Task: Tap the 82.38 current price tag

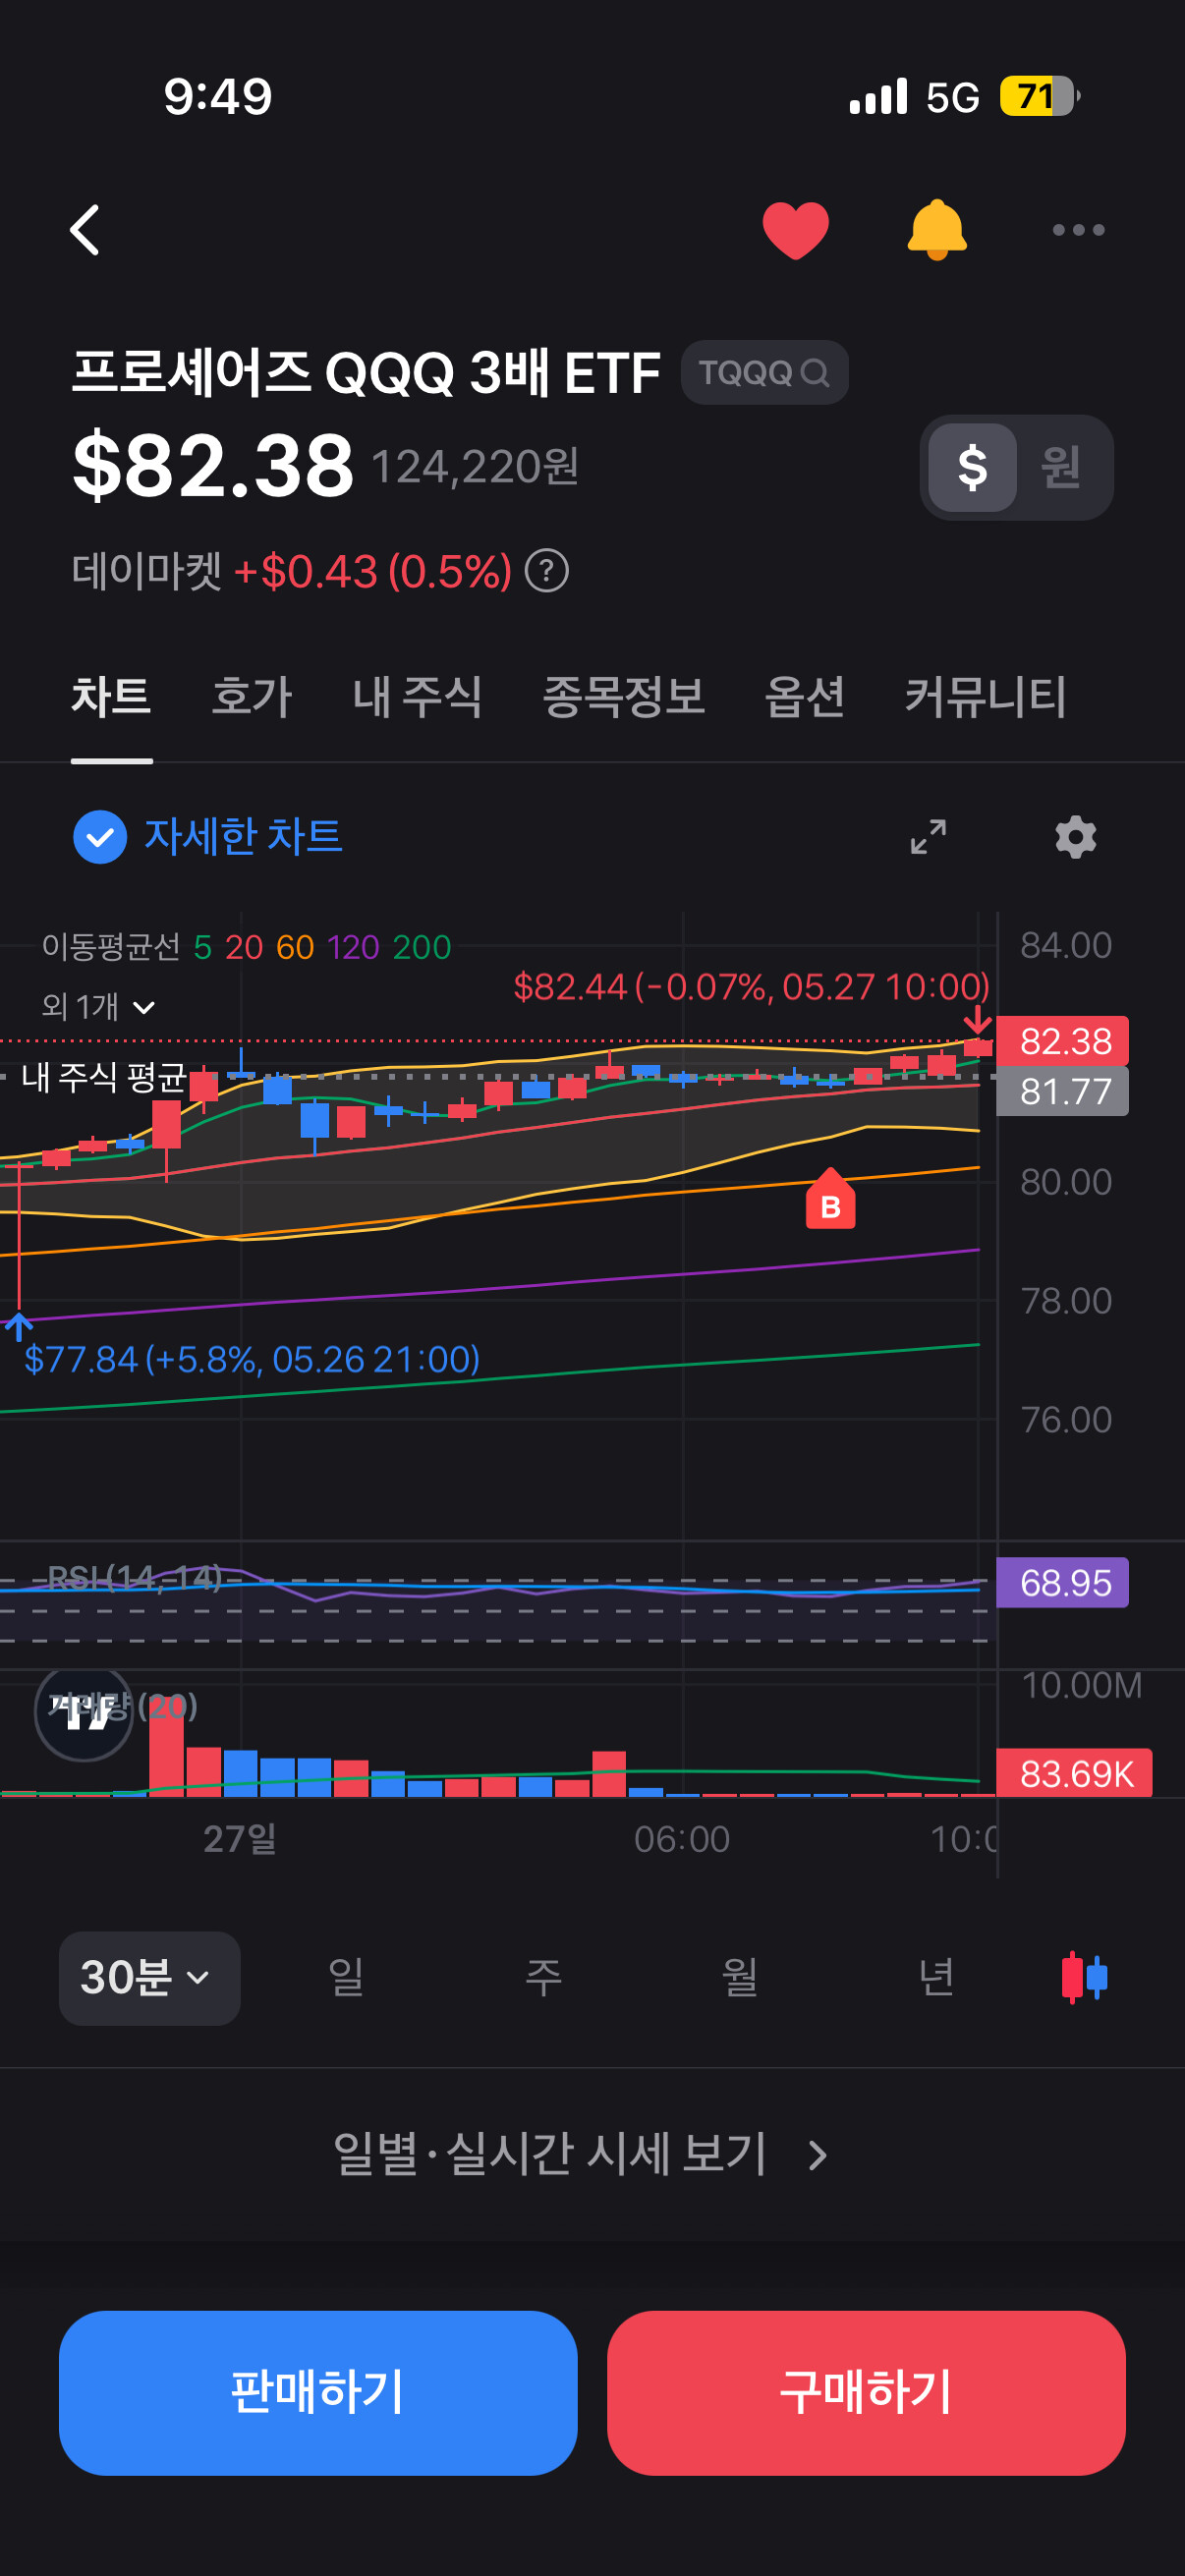Action: 1062,1041
